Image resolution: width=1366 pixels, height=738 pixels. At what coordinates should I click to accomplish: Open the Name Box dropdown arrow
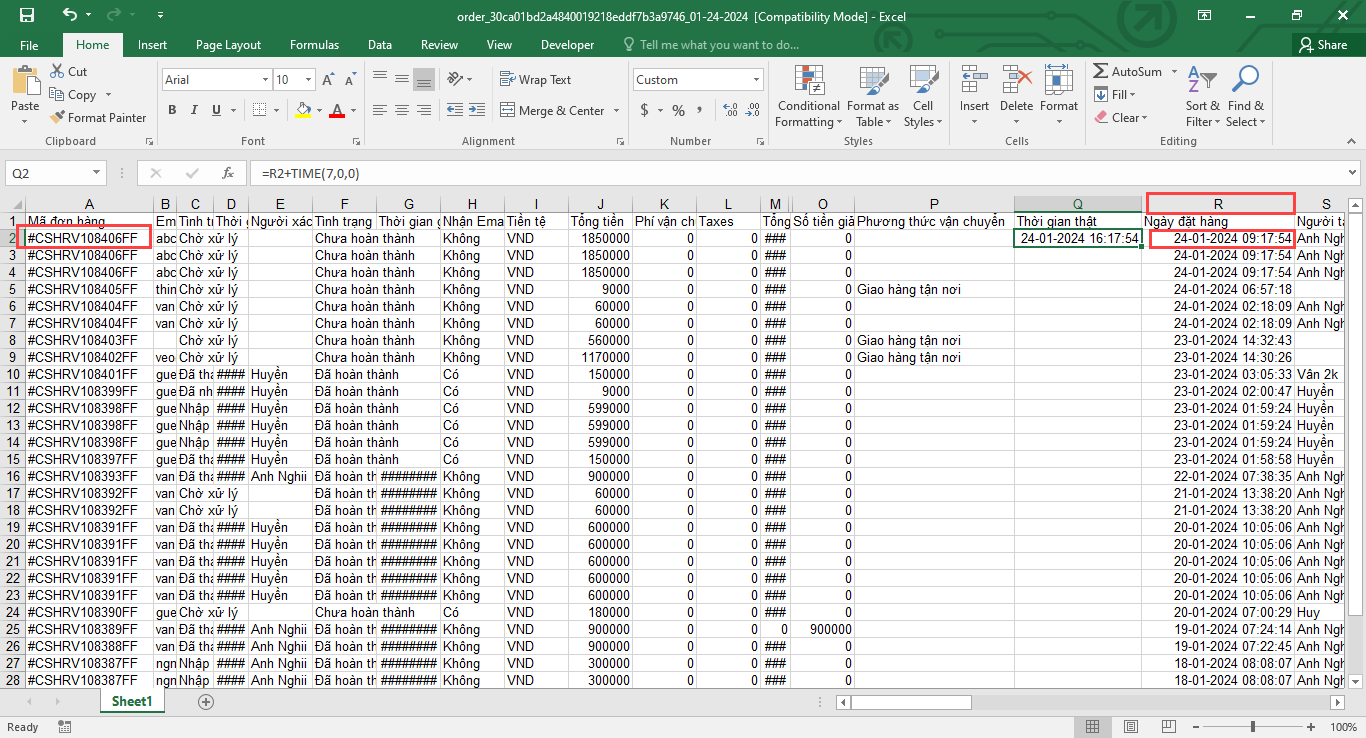tap(96, 173)
